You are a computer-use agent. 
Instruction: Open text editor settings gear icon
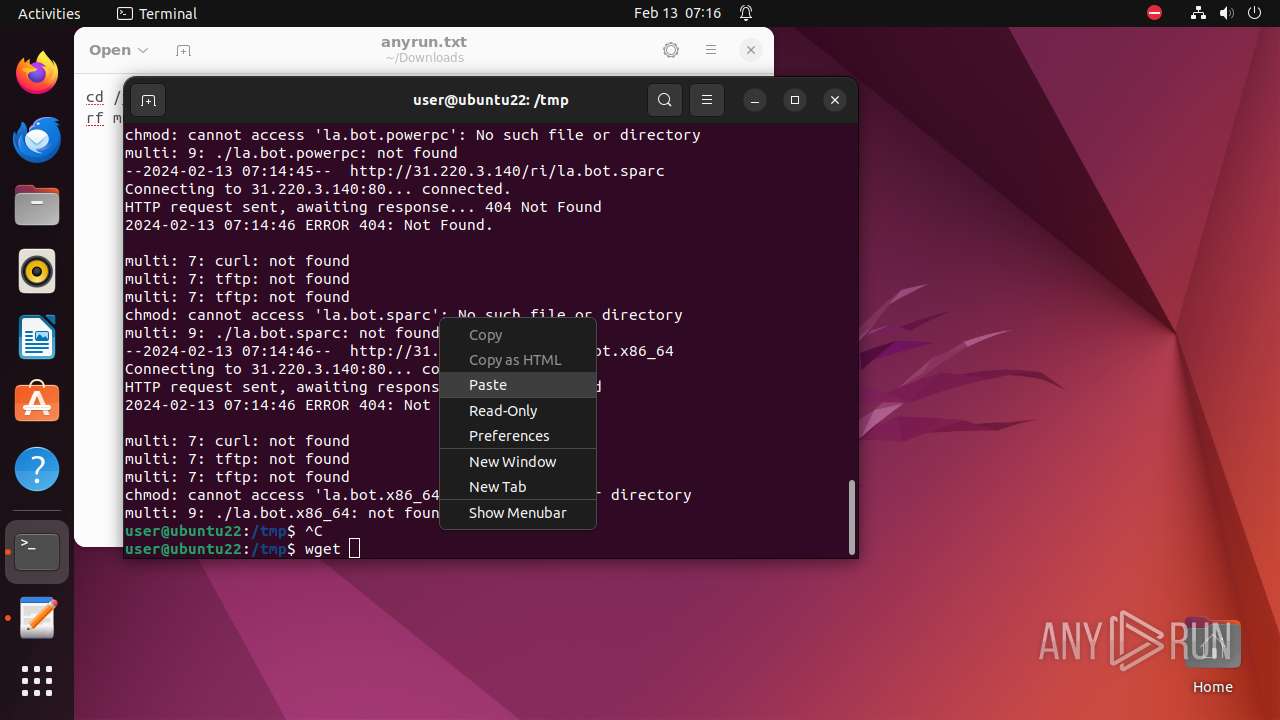671,50
